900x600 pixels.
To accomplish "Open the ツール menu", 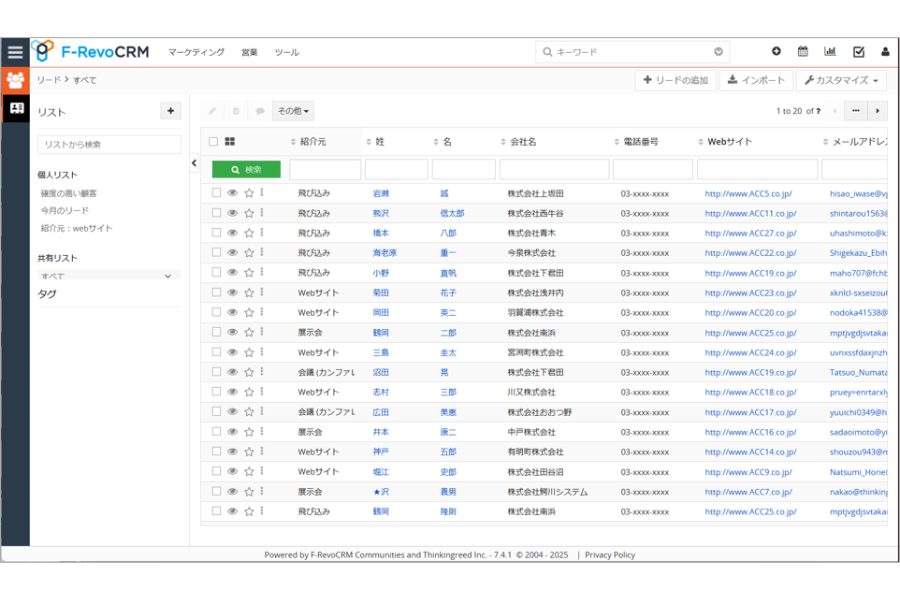I will [286, 52].
